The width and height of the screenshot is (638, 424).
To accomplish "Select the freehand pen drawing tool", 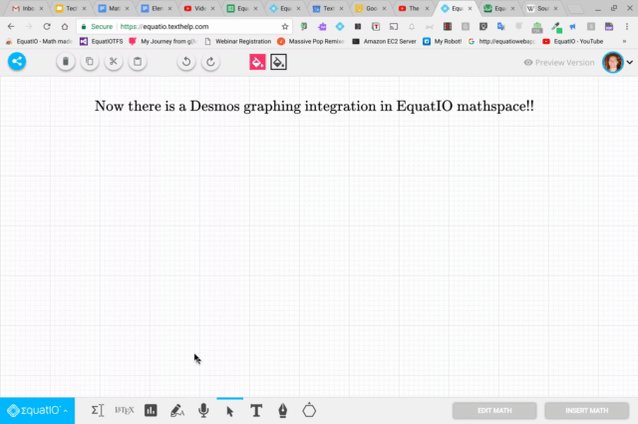I will (283, 411).
